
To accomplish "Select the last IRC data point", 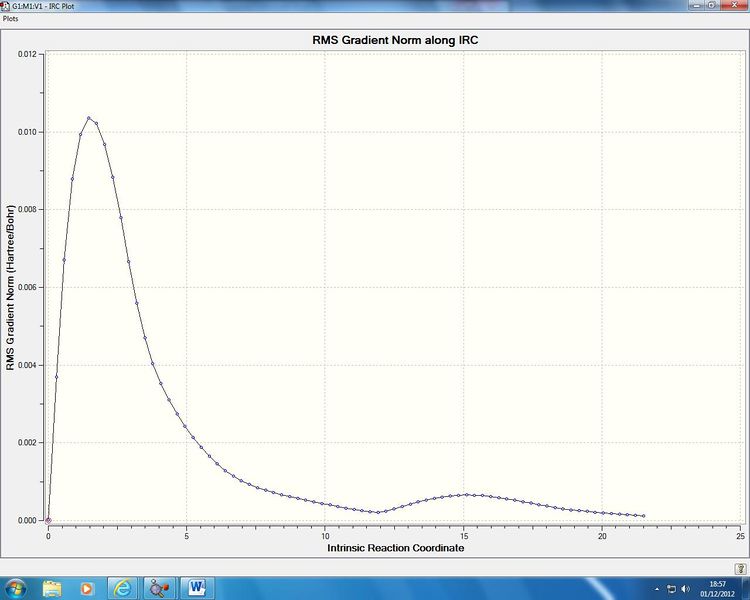I will [x=643, y=516].
